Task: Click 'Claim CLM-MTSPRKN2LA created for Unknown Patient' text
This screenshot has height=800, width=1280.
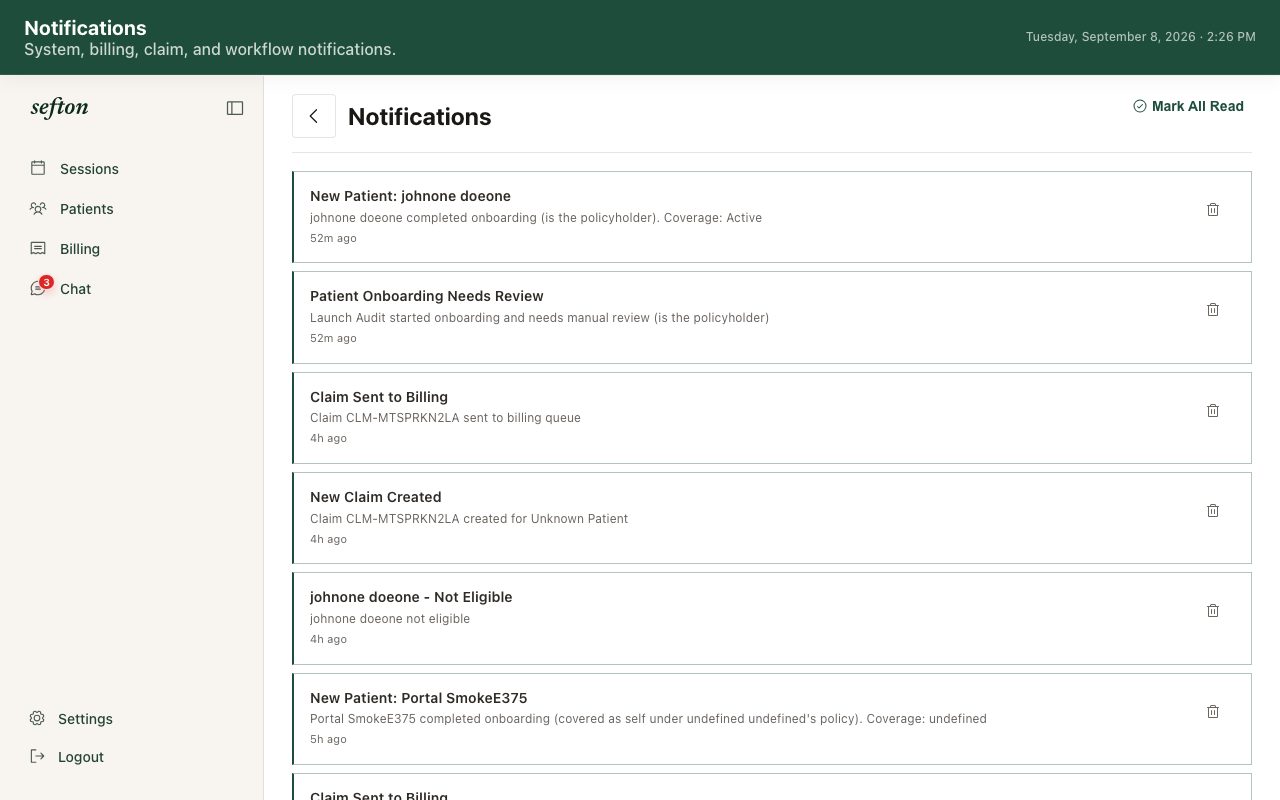Action: pyautogui.click(x=469, y=519)
